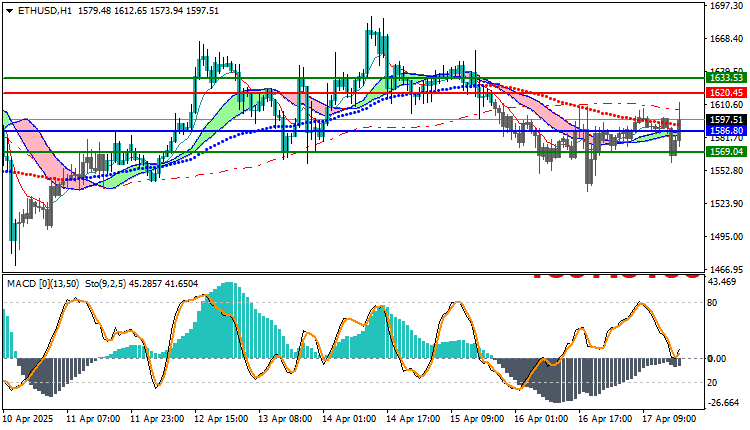Click the 15 Apr 09:00 time axis label
750x430 pixels.
click(x=477, y=419)
